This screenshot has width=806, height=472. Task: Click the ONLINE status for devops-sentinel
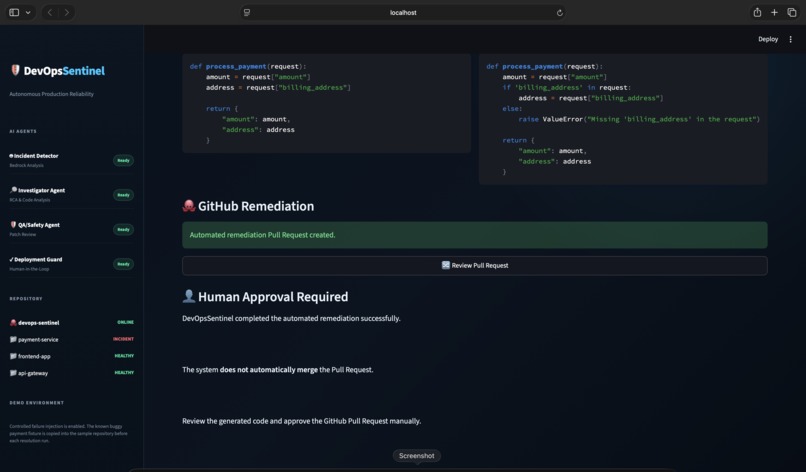pos(125,322)
